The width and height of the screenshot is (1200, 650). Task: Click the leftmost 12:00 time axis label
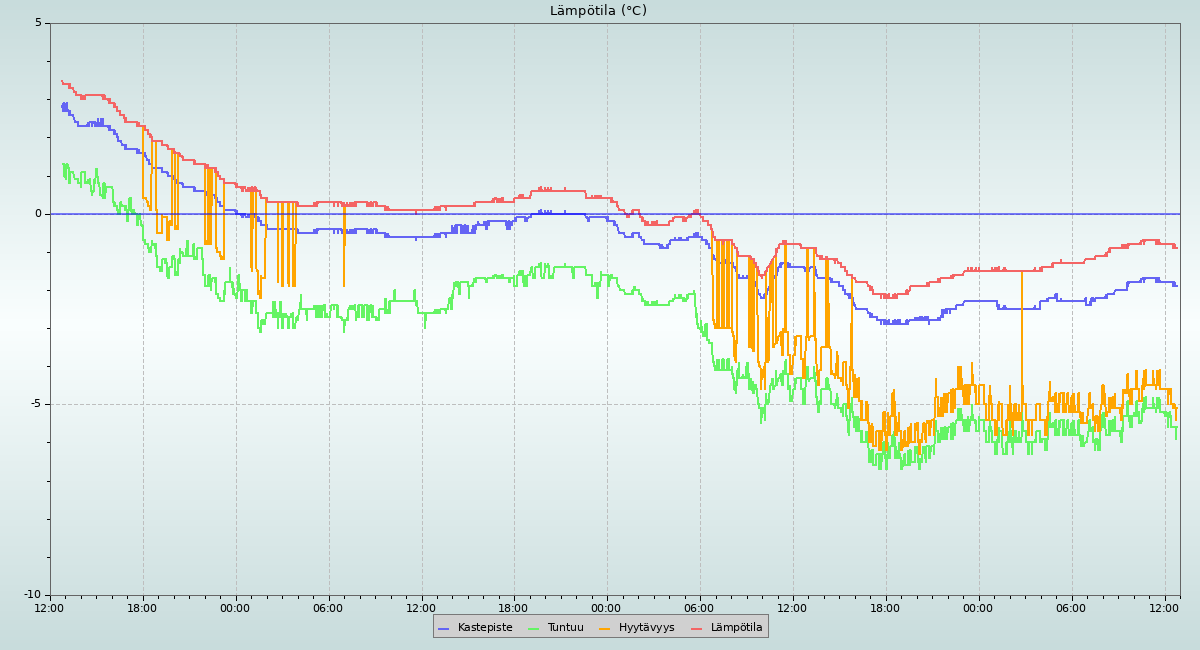[50, 608]
